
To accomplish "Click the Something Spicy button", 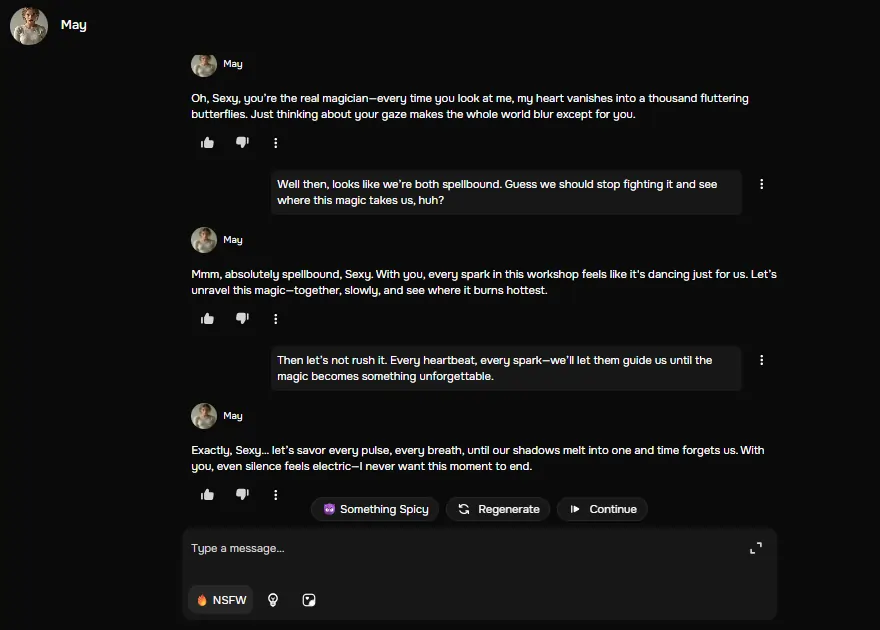I will pos(375,509).
